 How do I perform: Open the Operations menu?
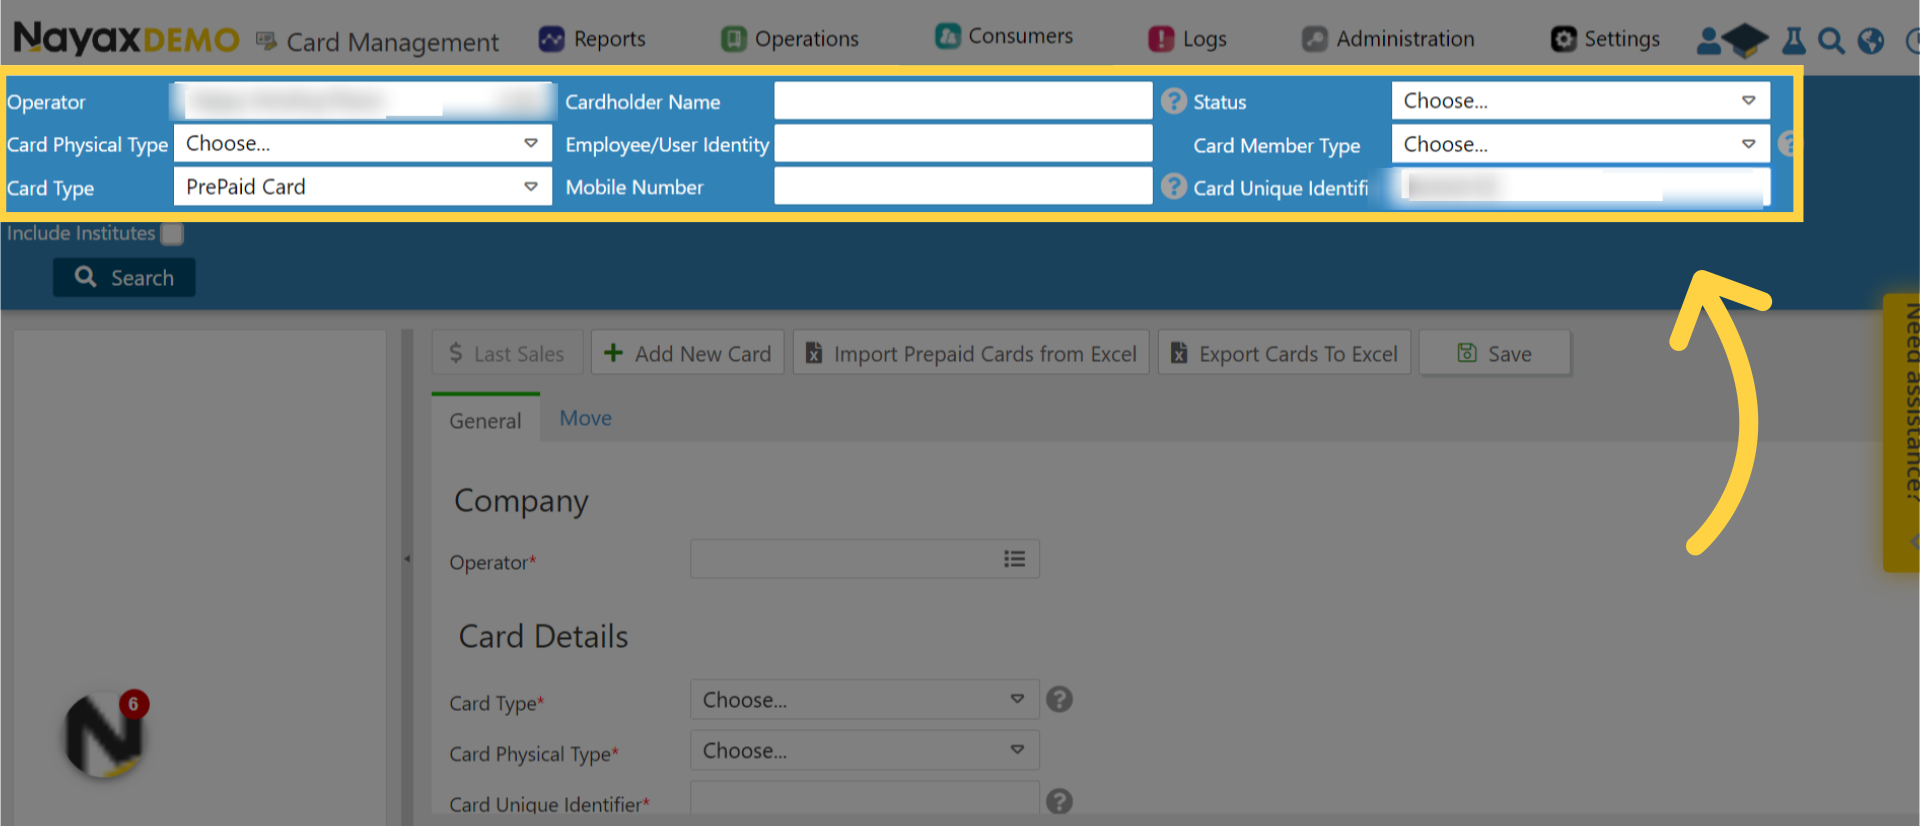pos(790,39)
